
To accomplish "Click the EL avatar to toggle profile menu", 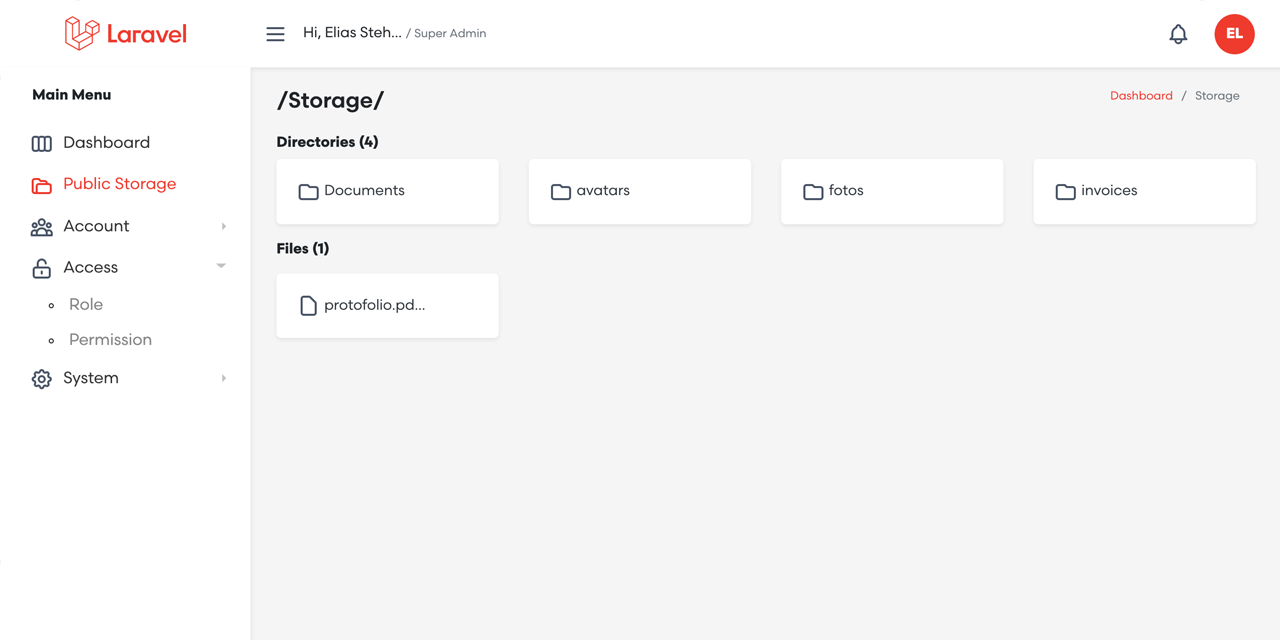I will (x=1234, y=33).
